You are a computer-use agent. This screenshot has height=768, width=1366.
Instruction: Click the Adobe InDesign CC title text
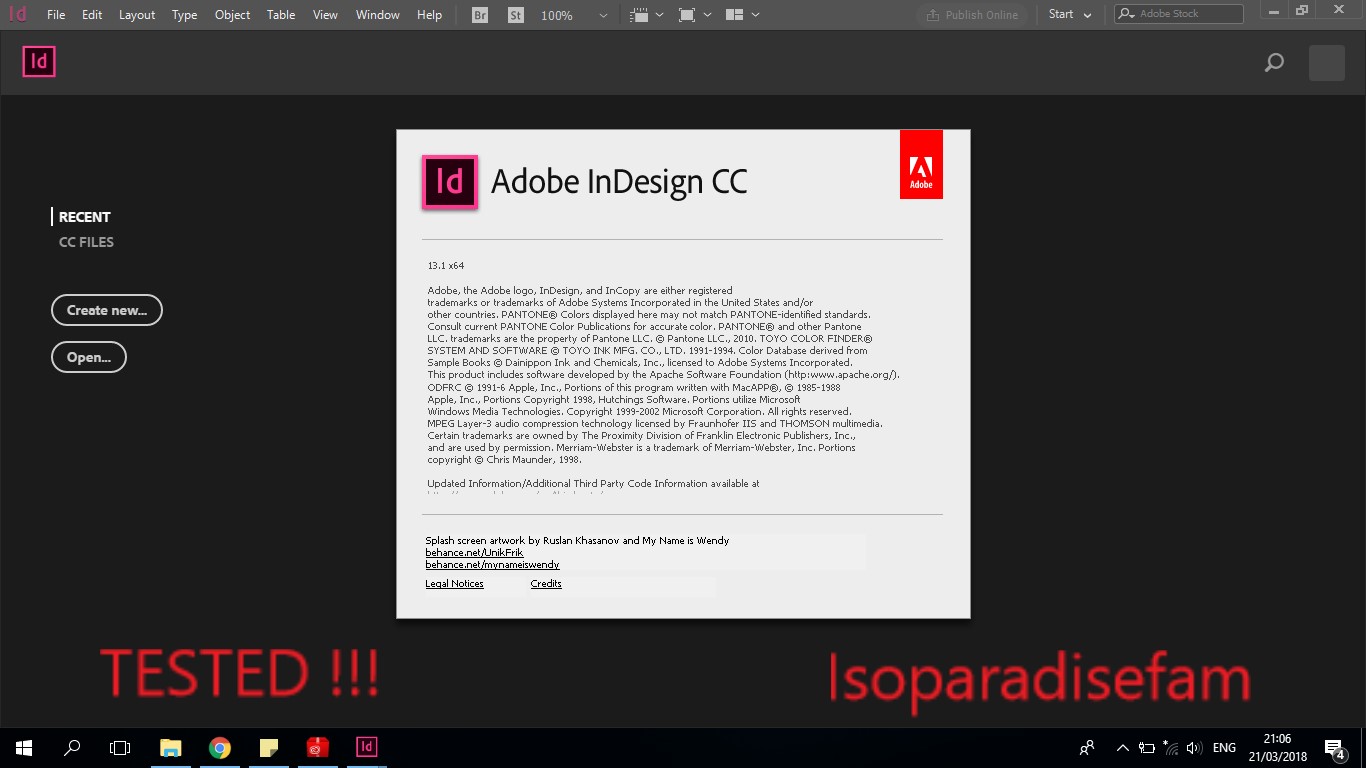click(619, 182)
